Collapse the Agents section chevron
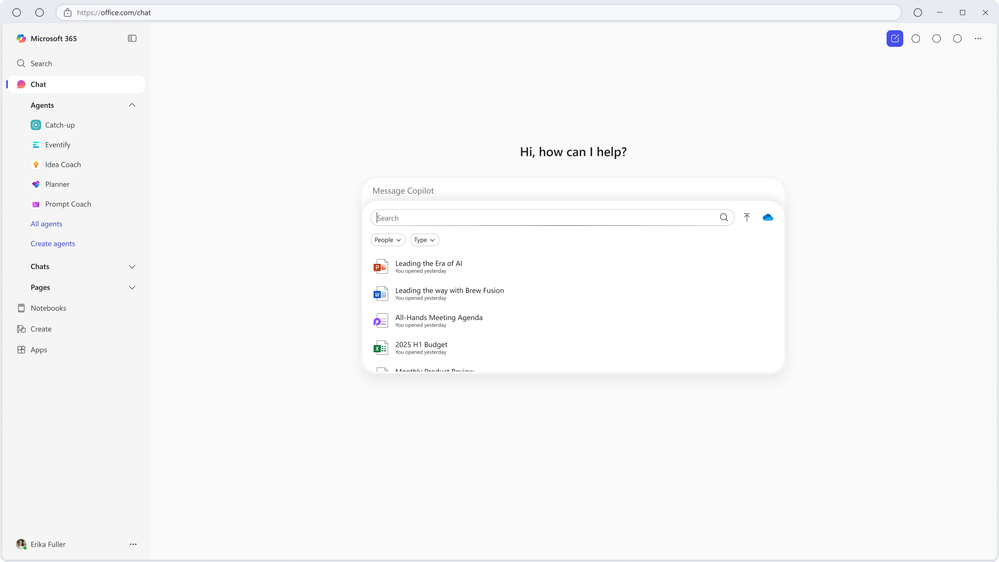The image size is (999, 562). [132, 105]
